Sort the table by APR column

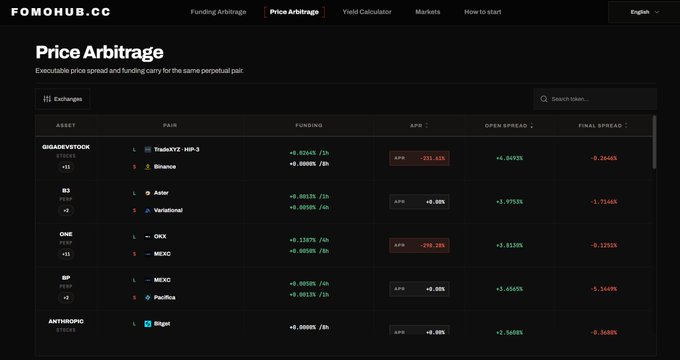[x=419, y=125]
